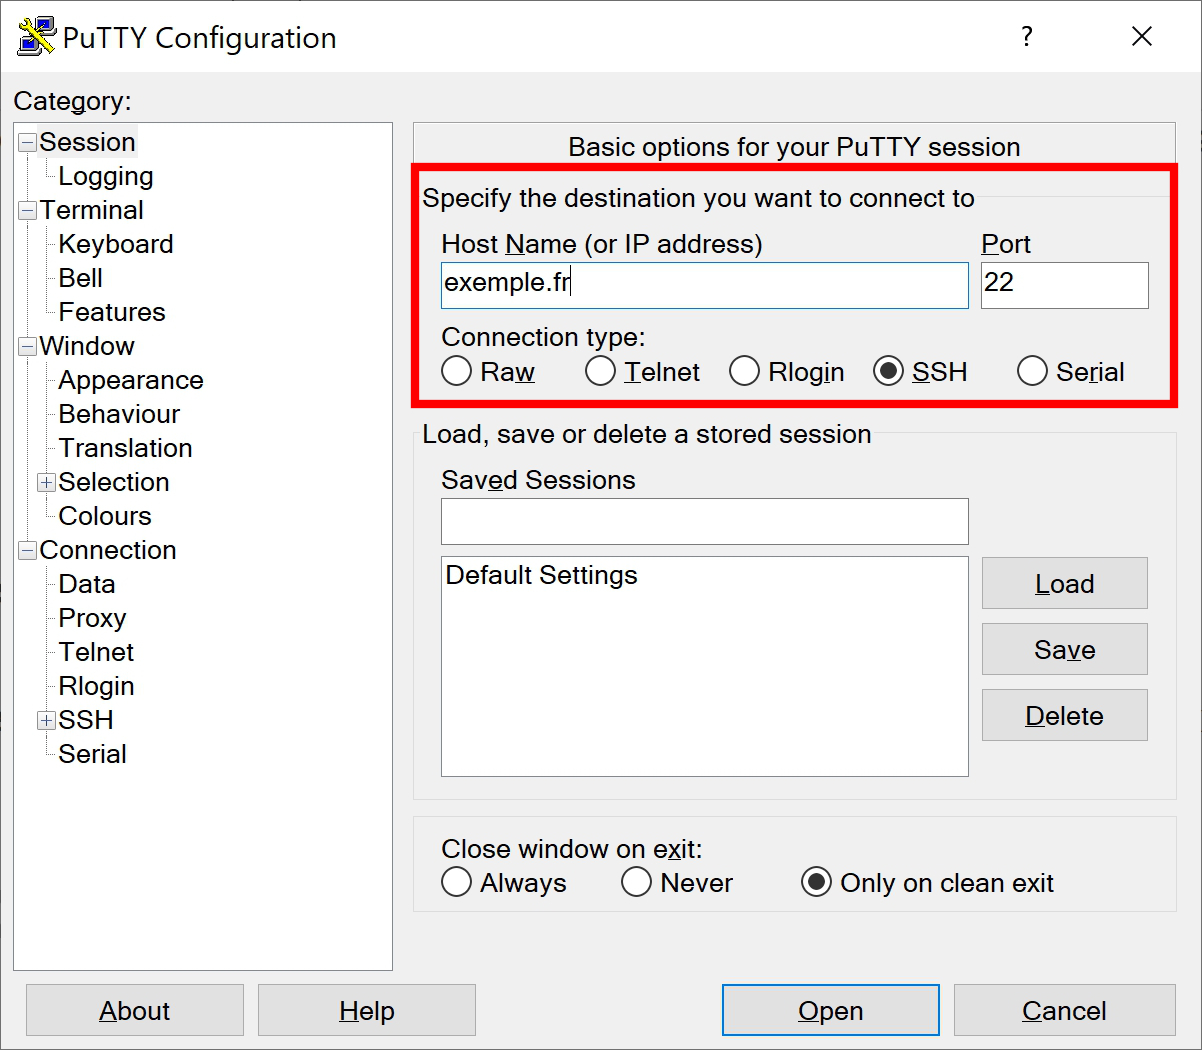This screenshot has width=1202, height=1050.
Task: Expand the SSH tree node
Action: pos(47,720)
